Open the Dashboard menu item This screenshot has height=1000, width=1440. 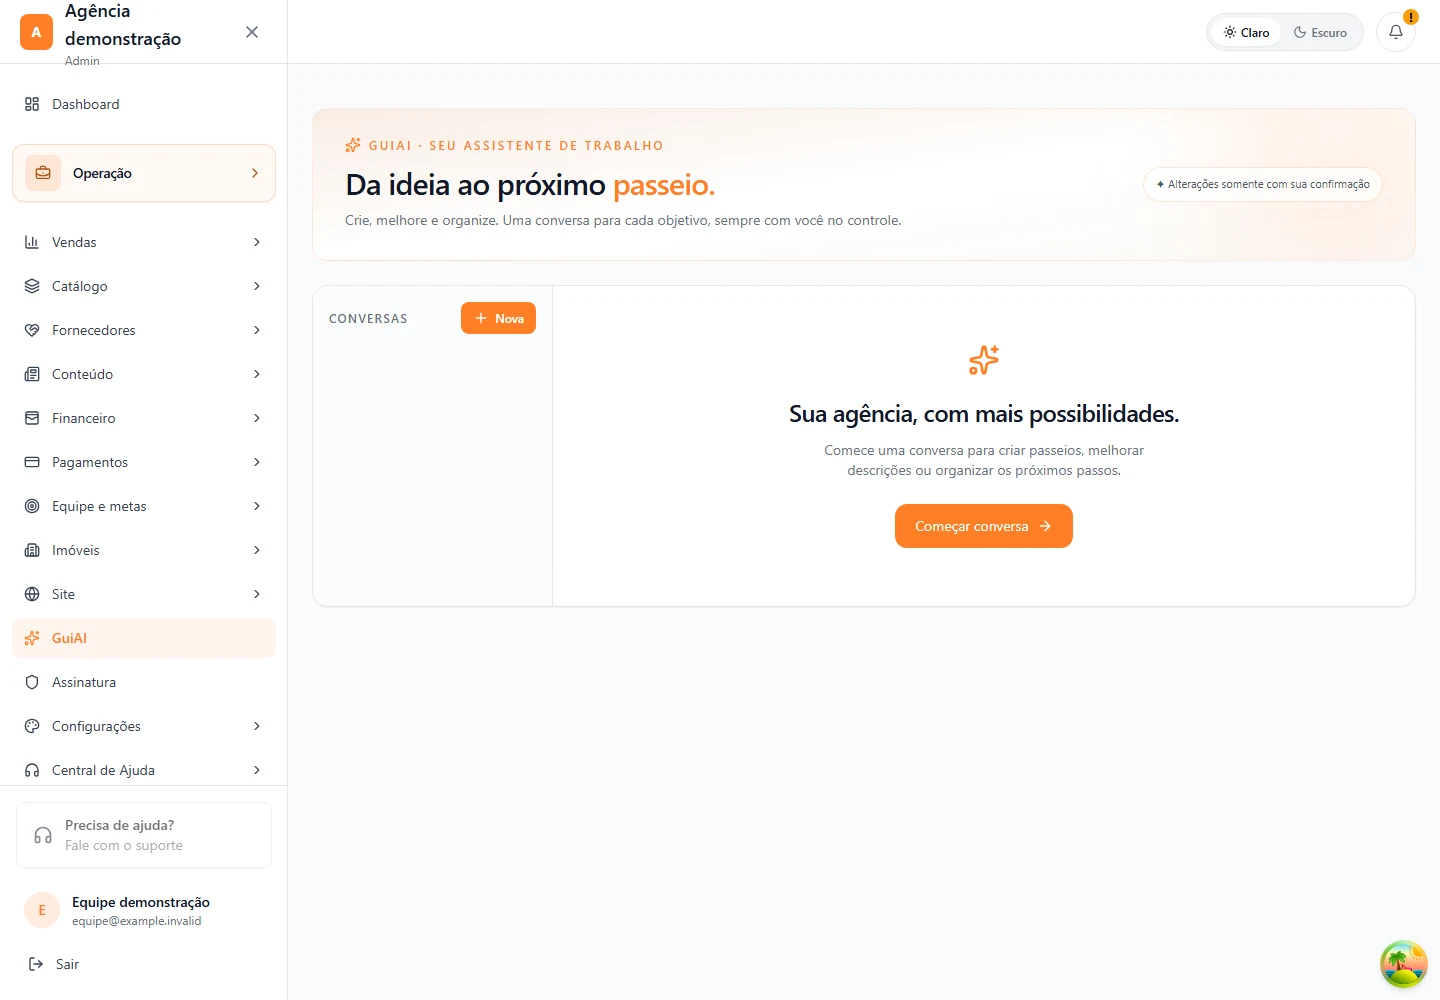click(144, 104)
